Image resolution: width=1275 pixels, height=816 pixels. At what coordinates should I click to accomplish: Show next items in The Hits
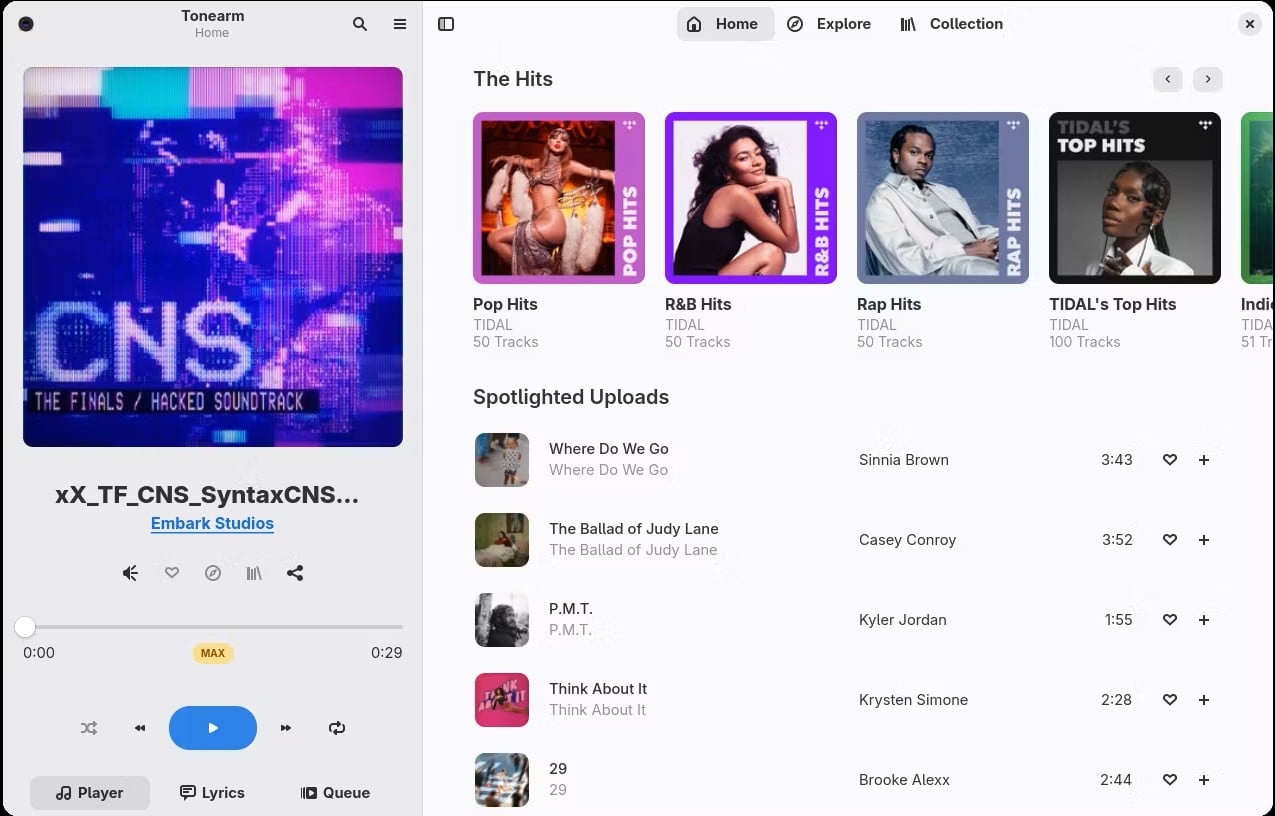pyautogui.click(x=1208, y=79)
